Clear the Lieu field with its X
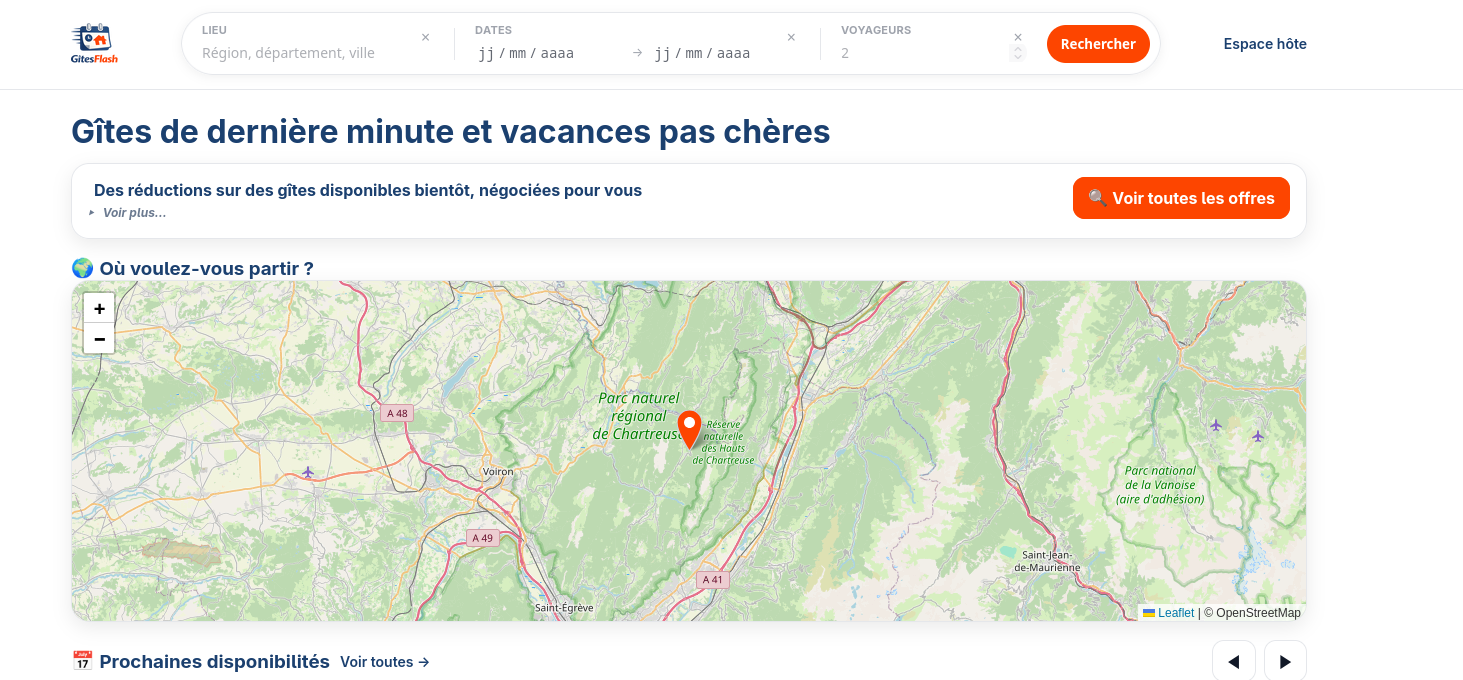 [x=425, y=37]
